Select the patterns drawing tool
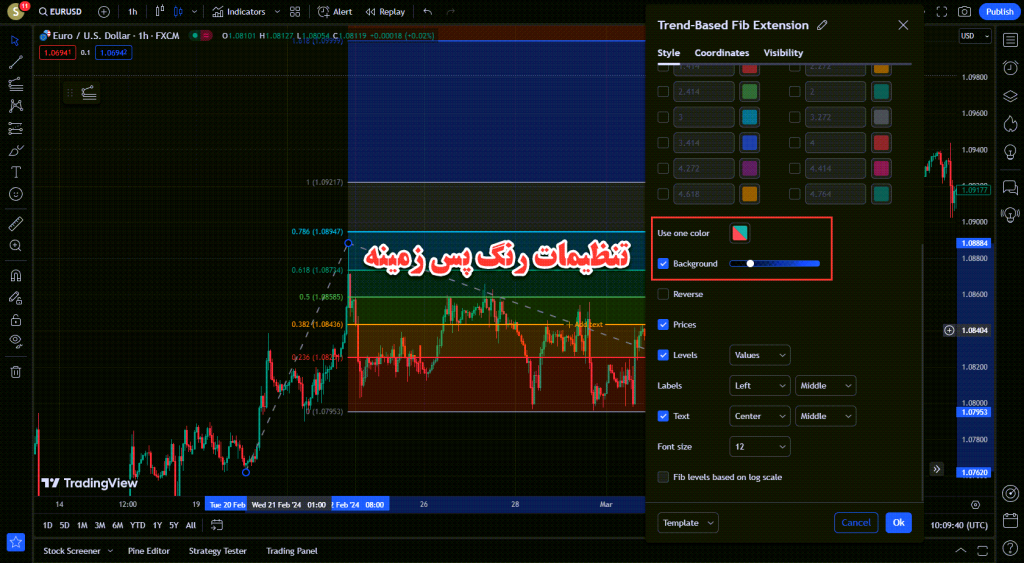 [16, 106]
